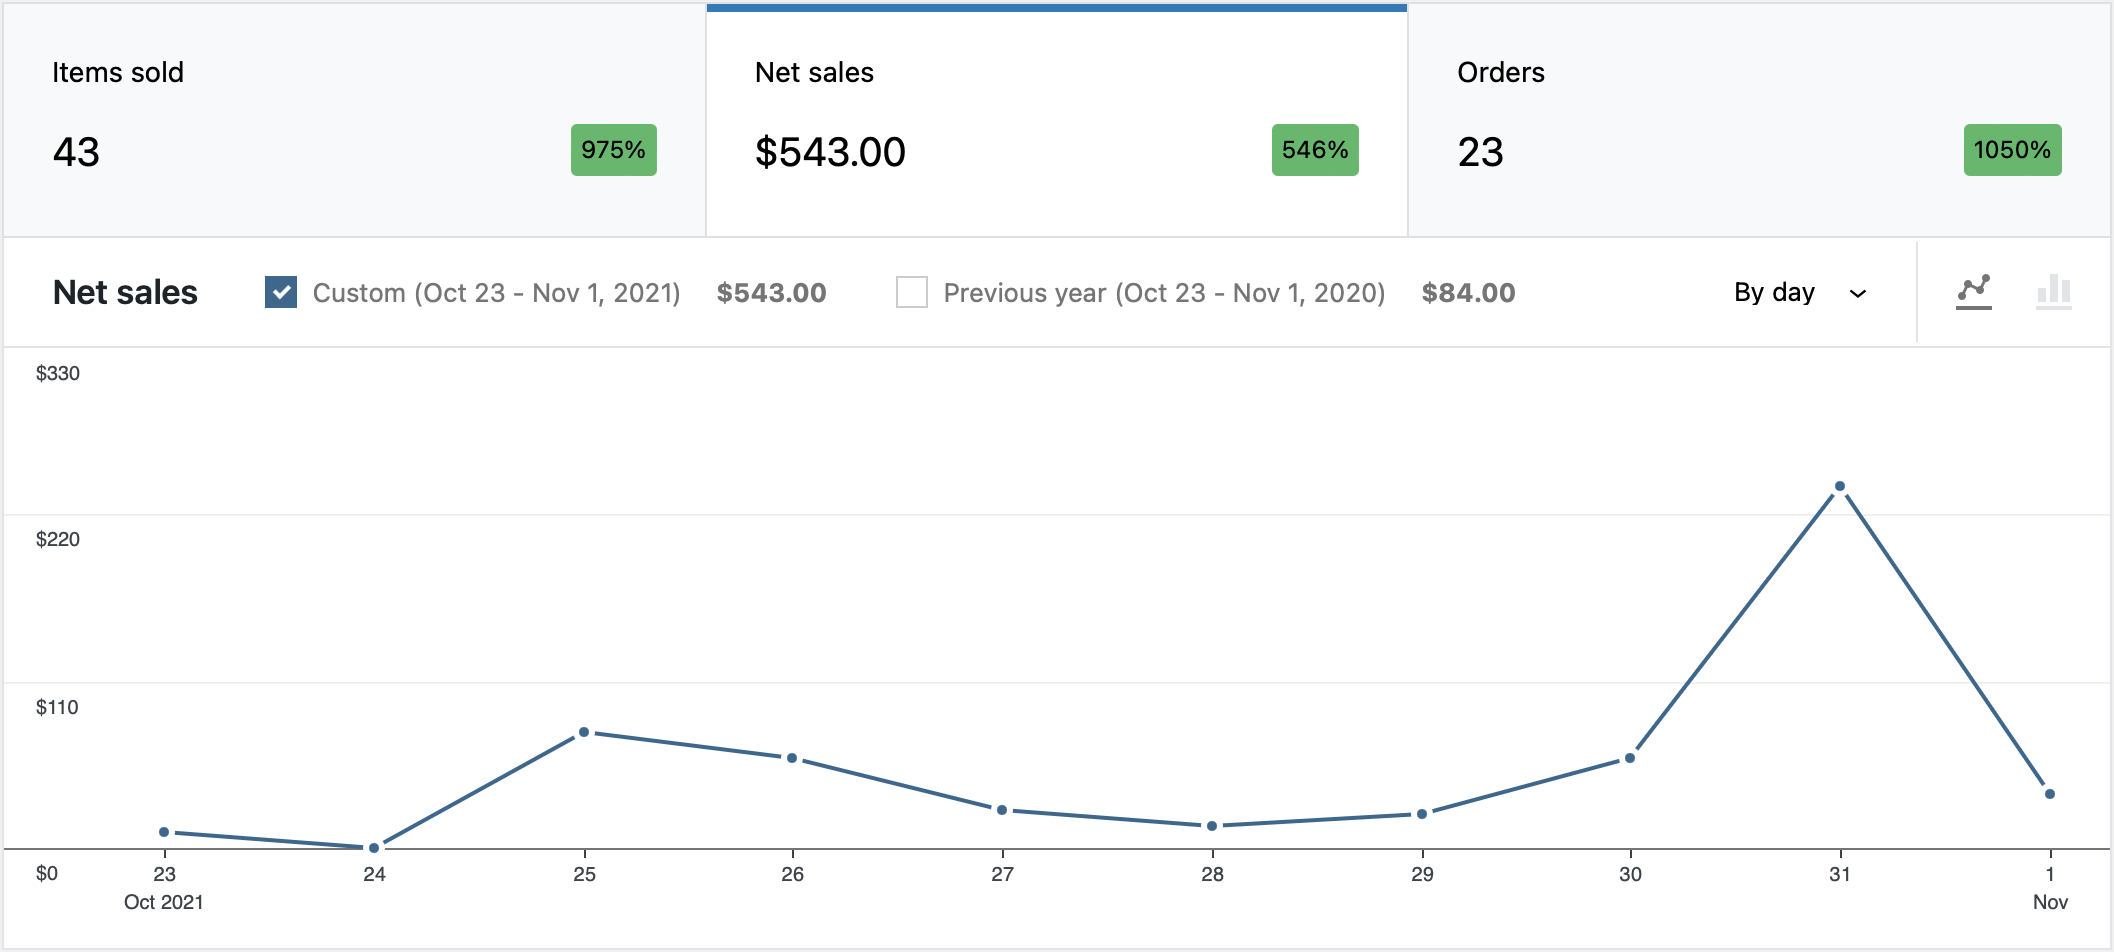Uncheck the Custom date range checkbox
The width and height of the screenshot is (2114, 952).
pos(281,292)
